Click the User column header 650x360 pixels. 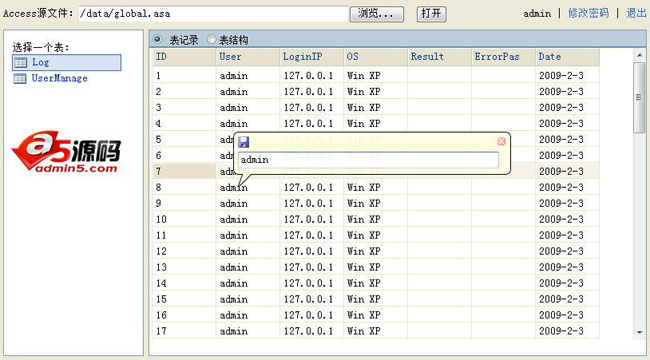tap(248, 57)
